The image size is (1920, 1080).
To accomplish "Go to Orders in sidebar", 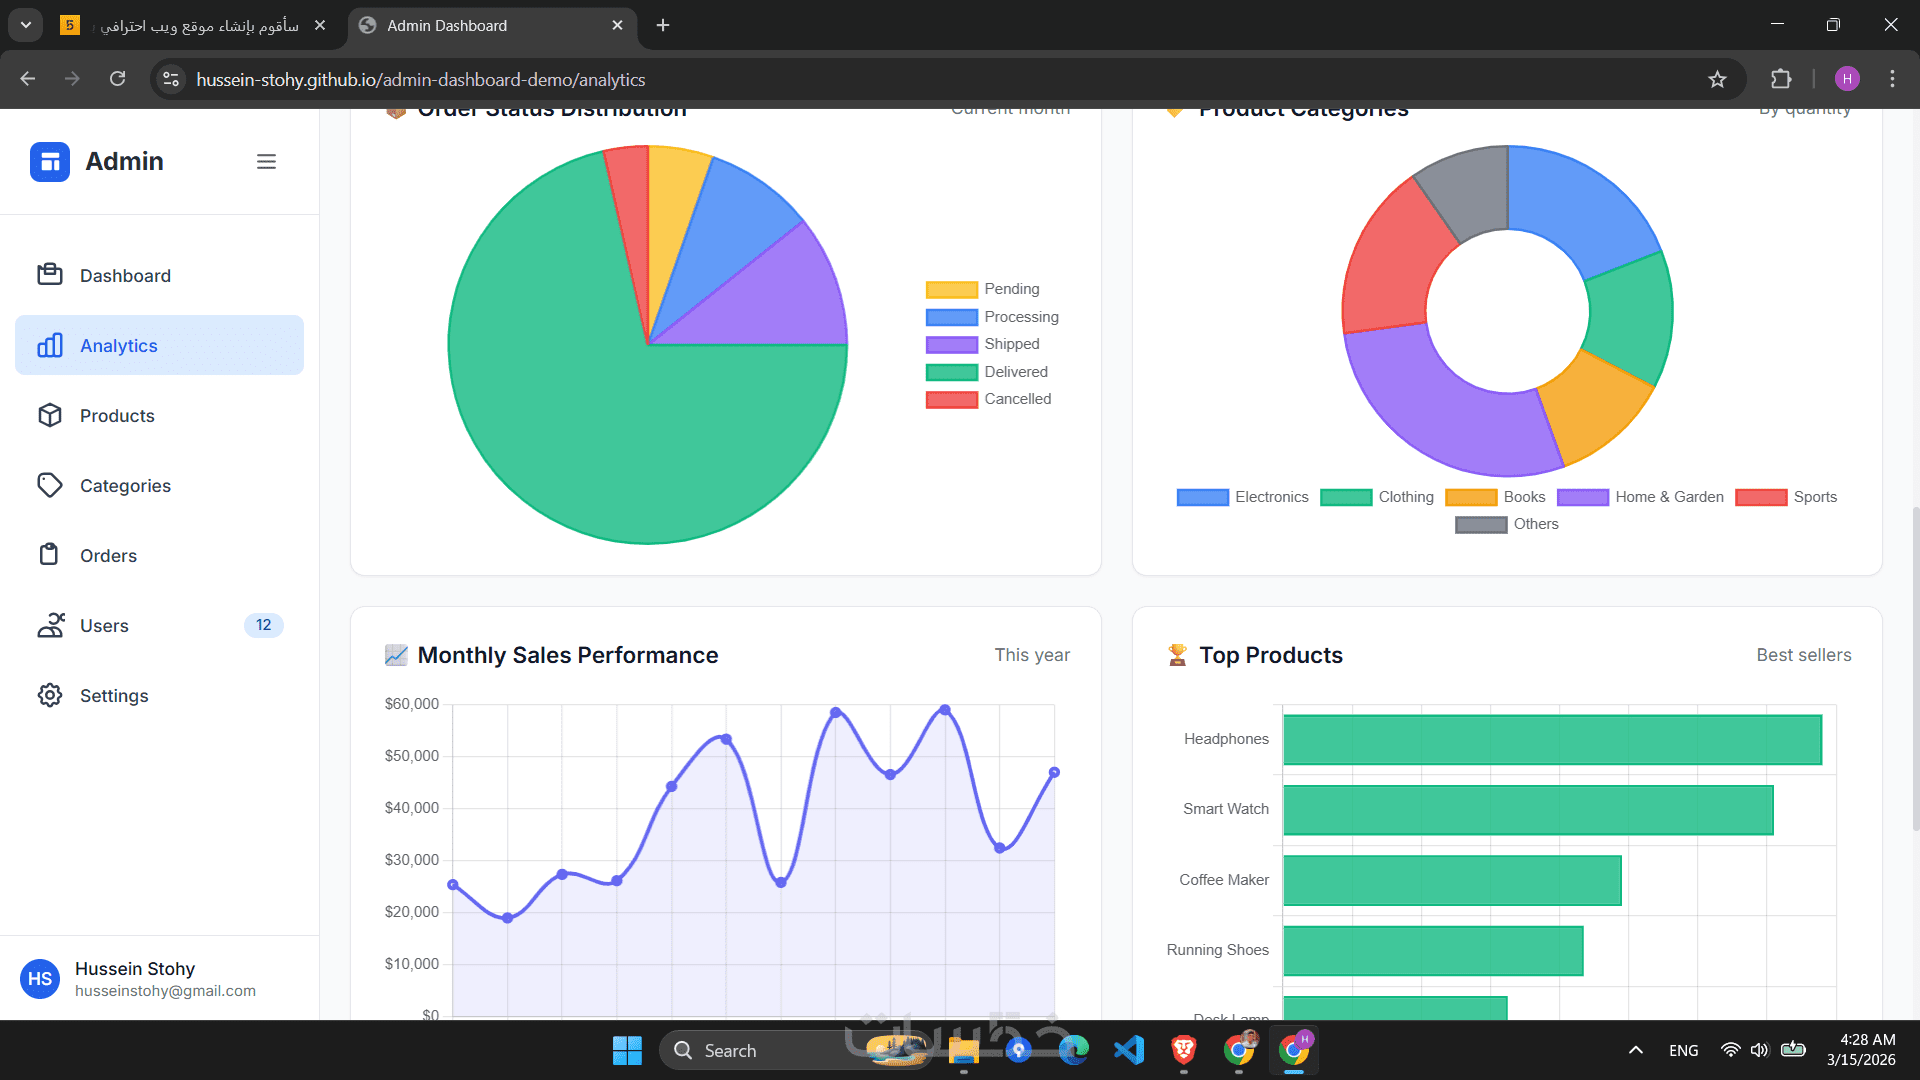I will (108, 555).
